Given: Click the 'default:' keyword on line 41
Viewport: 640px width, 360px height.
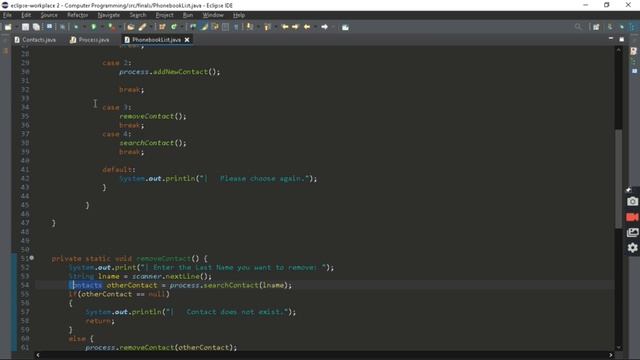Looking at the screenshot, I should (x=119, y=169).
